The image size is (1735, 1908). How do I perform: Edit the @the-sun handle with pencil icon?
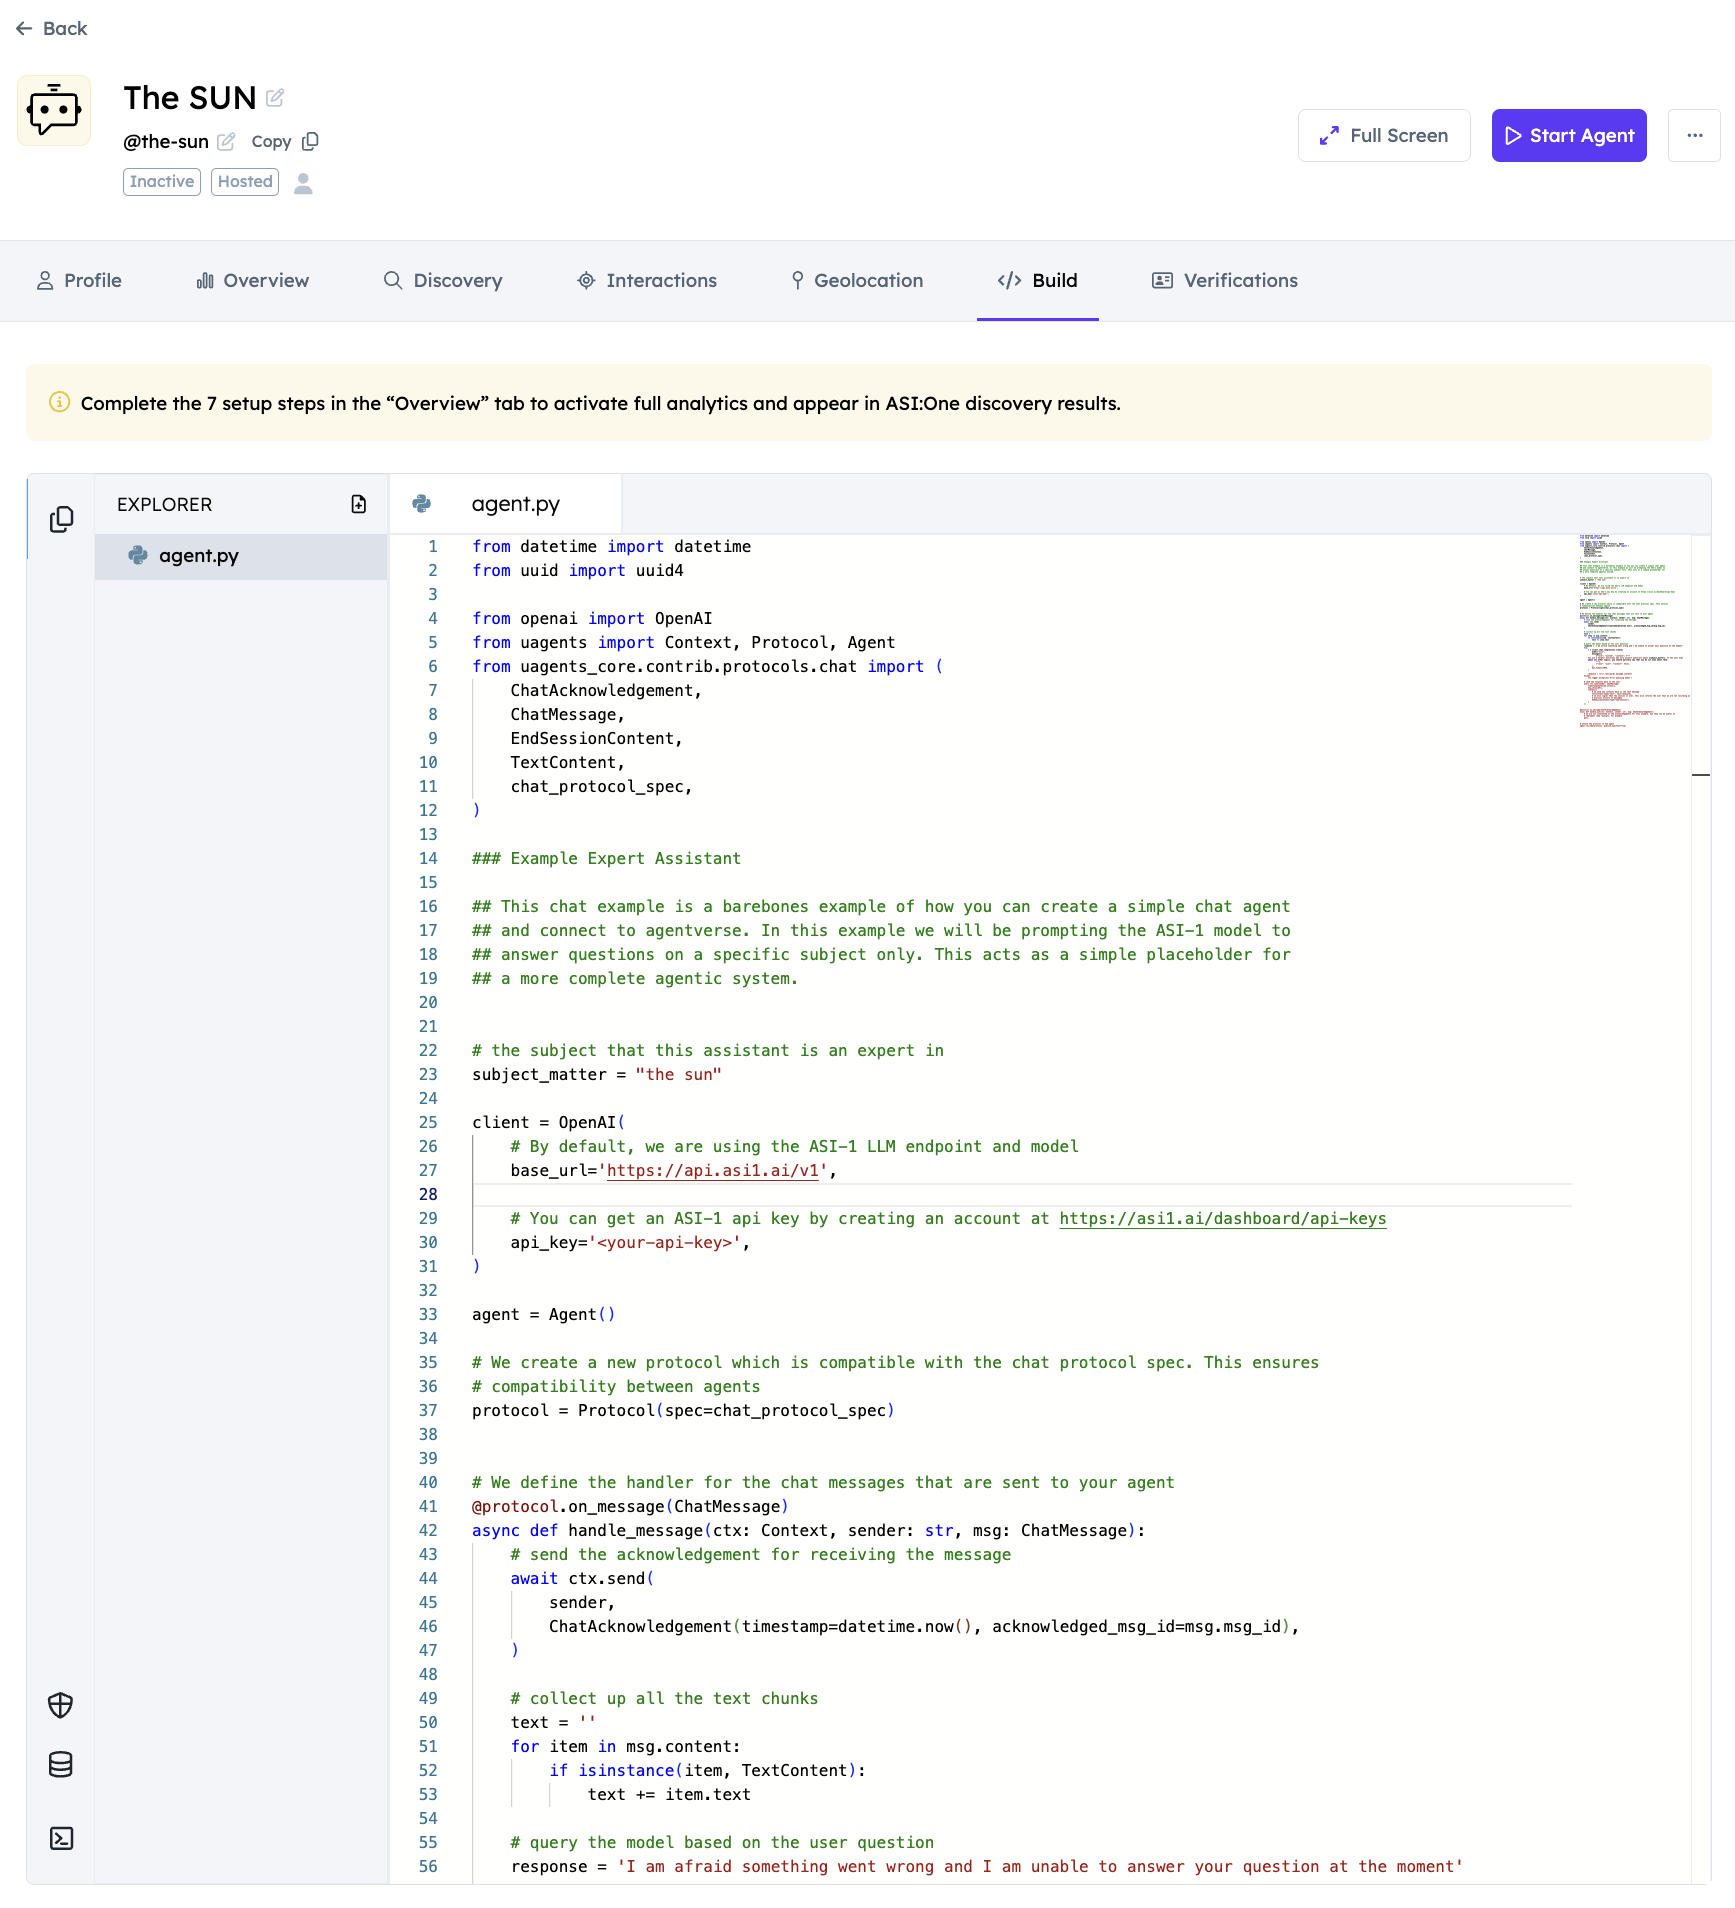click(227, 142)
